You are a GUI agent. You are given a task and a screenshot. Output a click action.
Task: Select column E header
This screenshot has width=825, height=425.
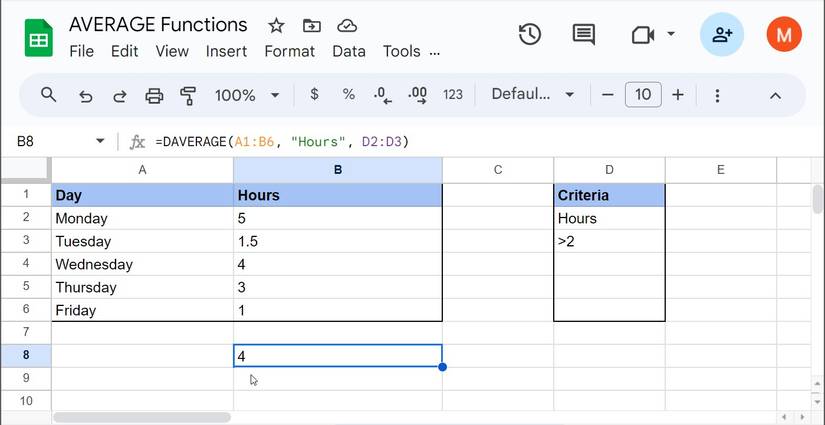721,170
